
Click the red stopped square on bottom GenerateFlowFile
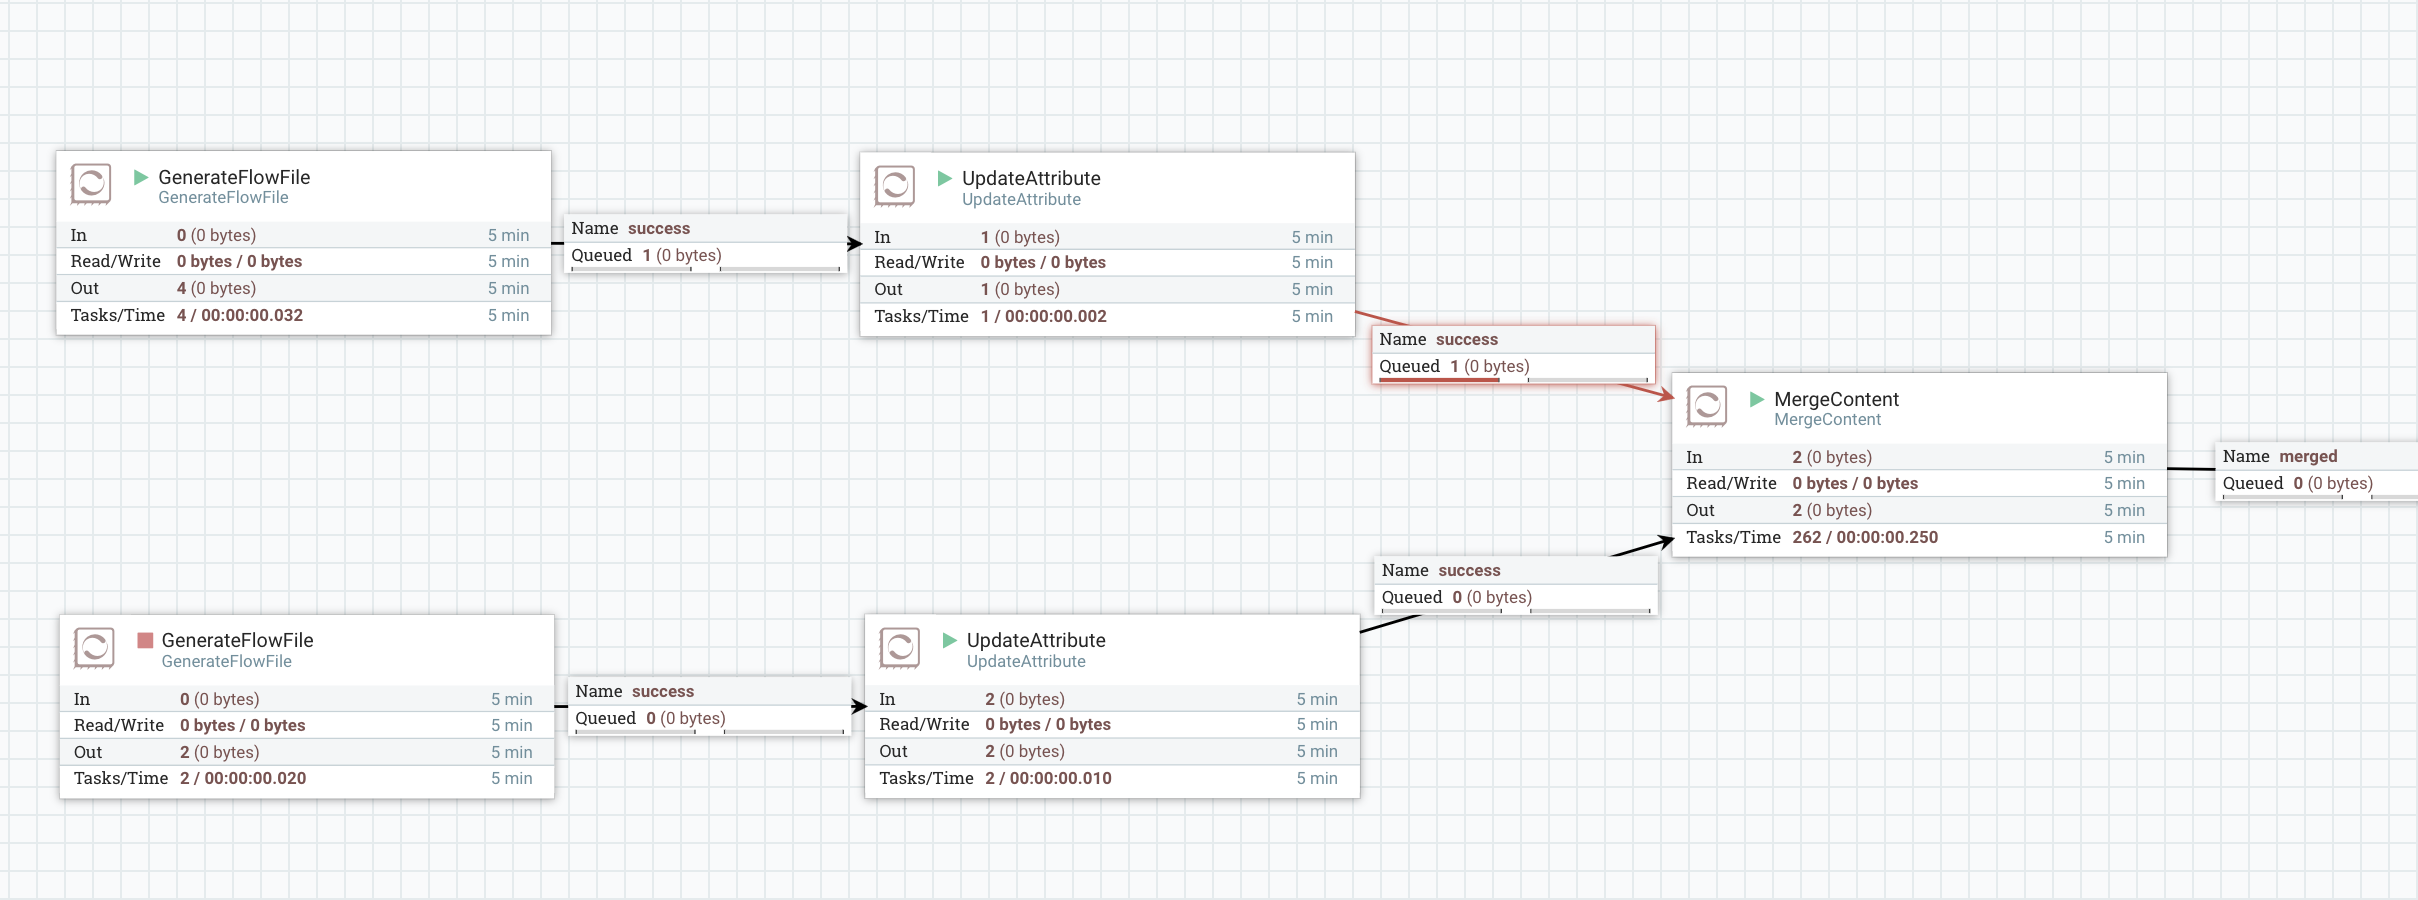[x=144, y=640]
